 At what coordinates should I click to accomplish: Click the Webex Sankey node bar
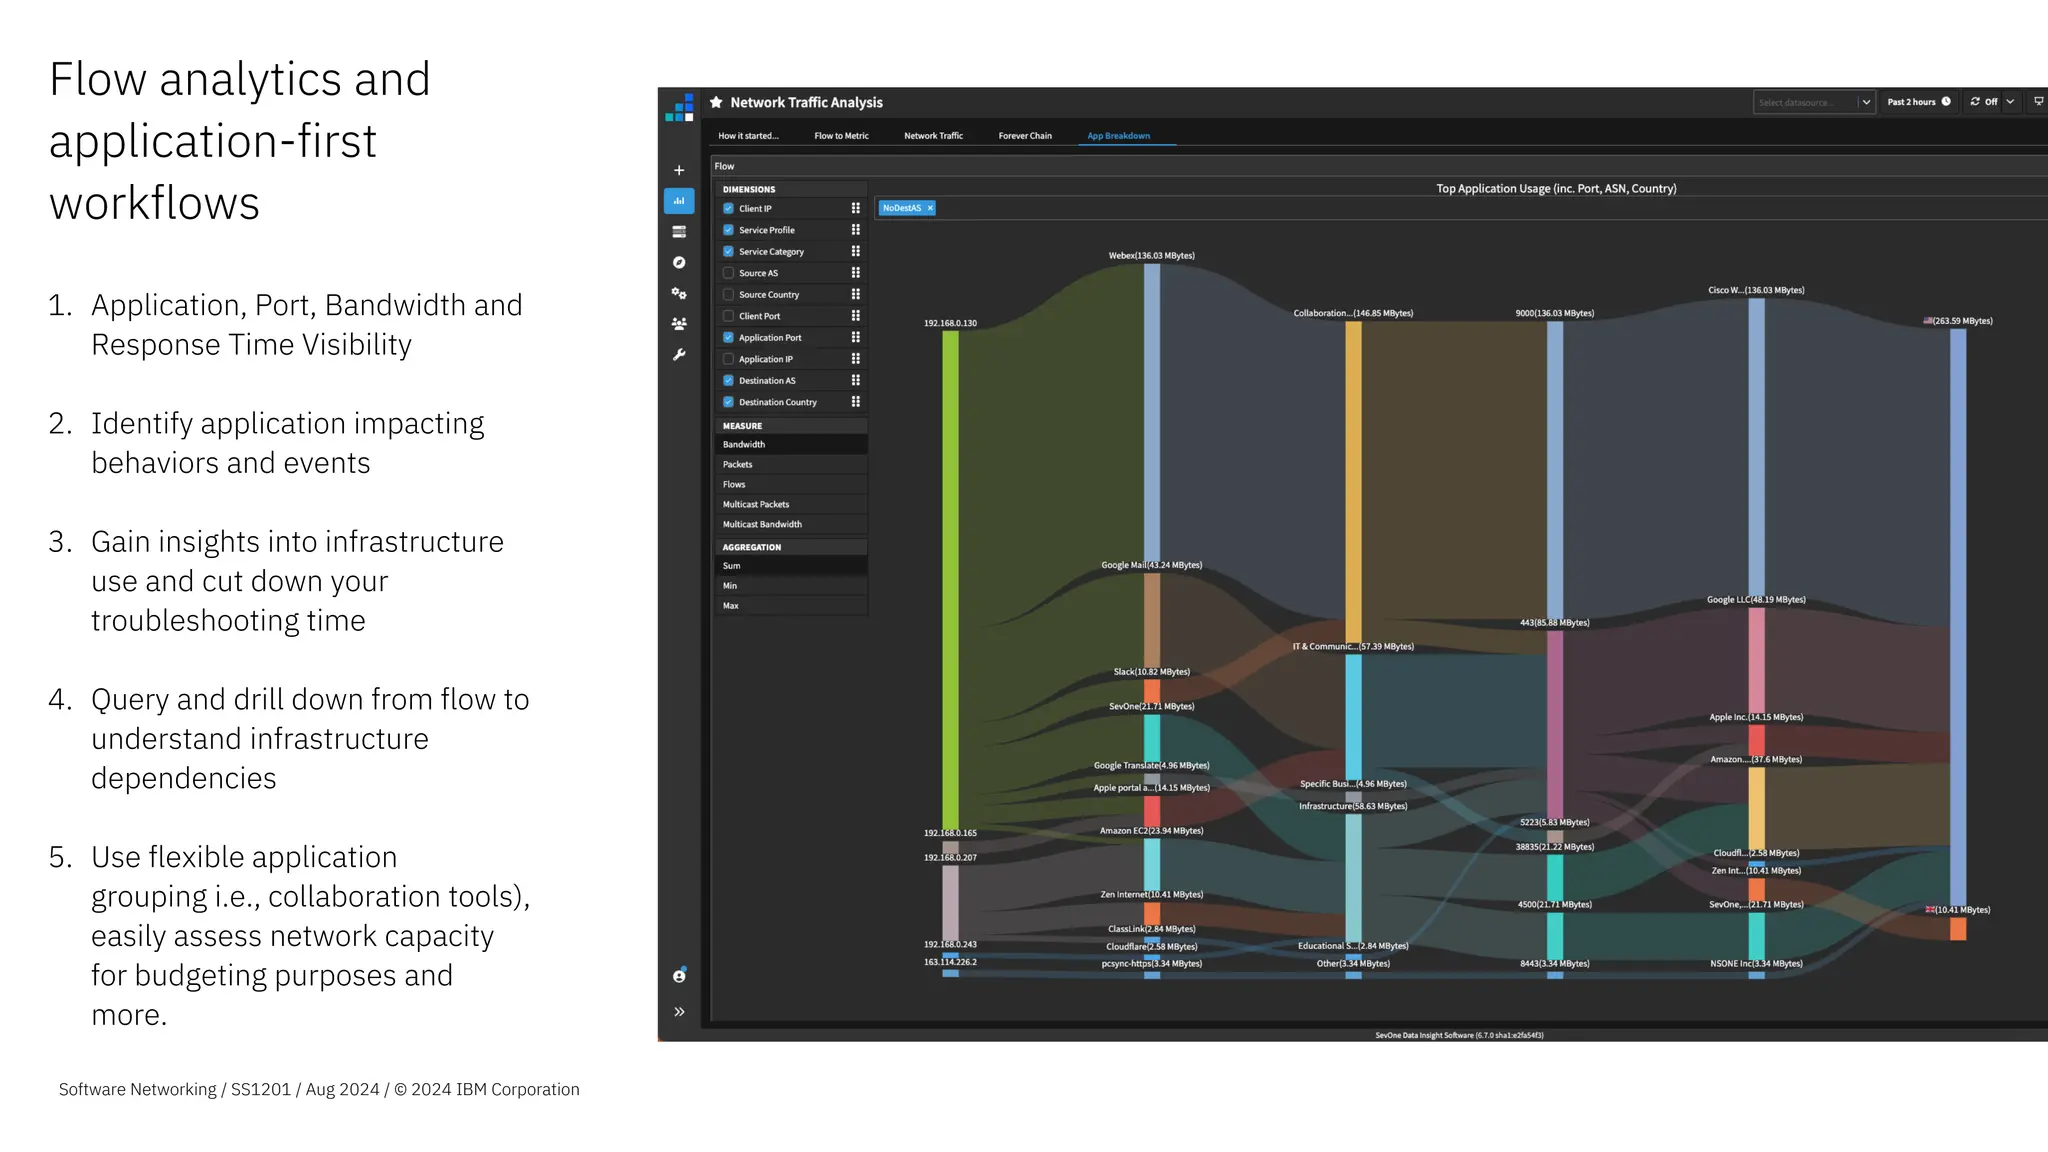click(1152, 411)
